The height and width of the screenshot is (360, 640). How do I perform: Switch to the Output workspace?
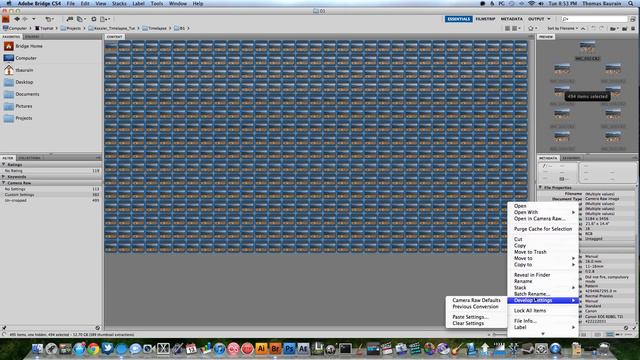point(536,19)
